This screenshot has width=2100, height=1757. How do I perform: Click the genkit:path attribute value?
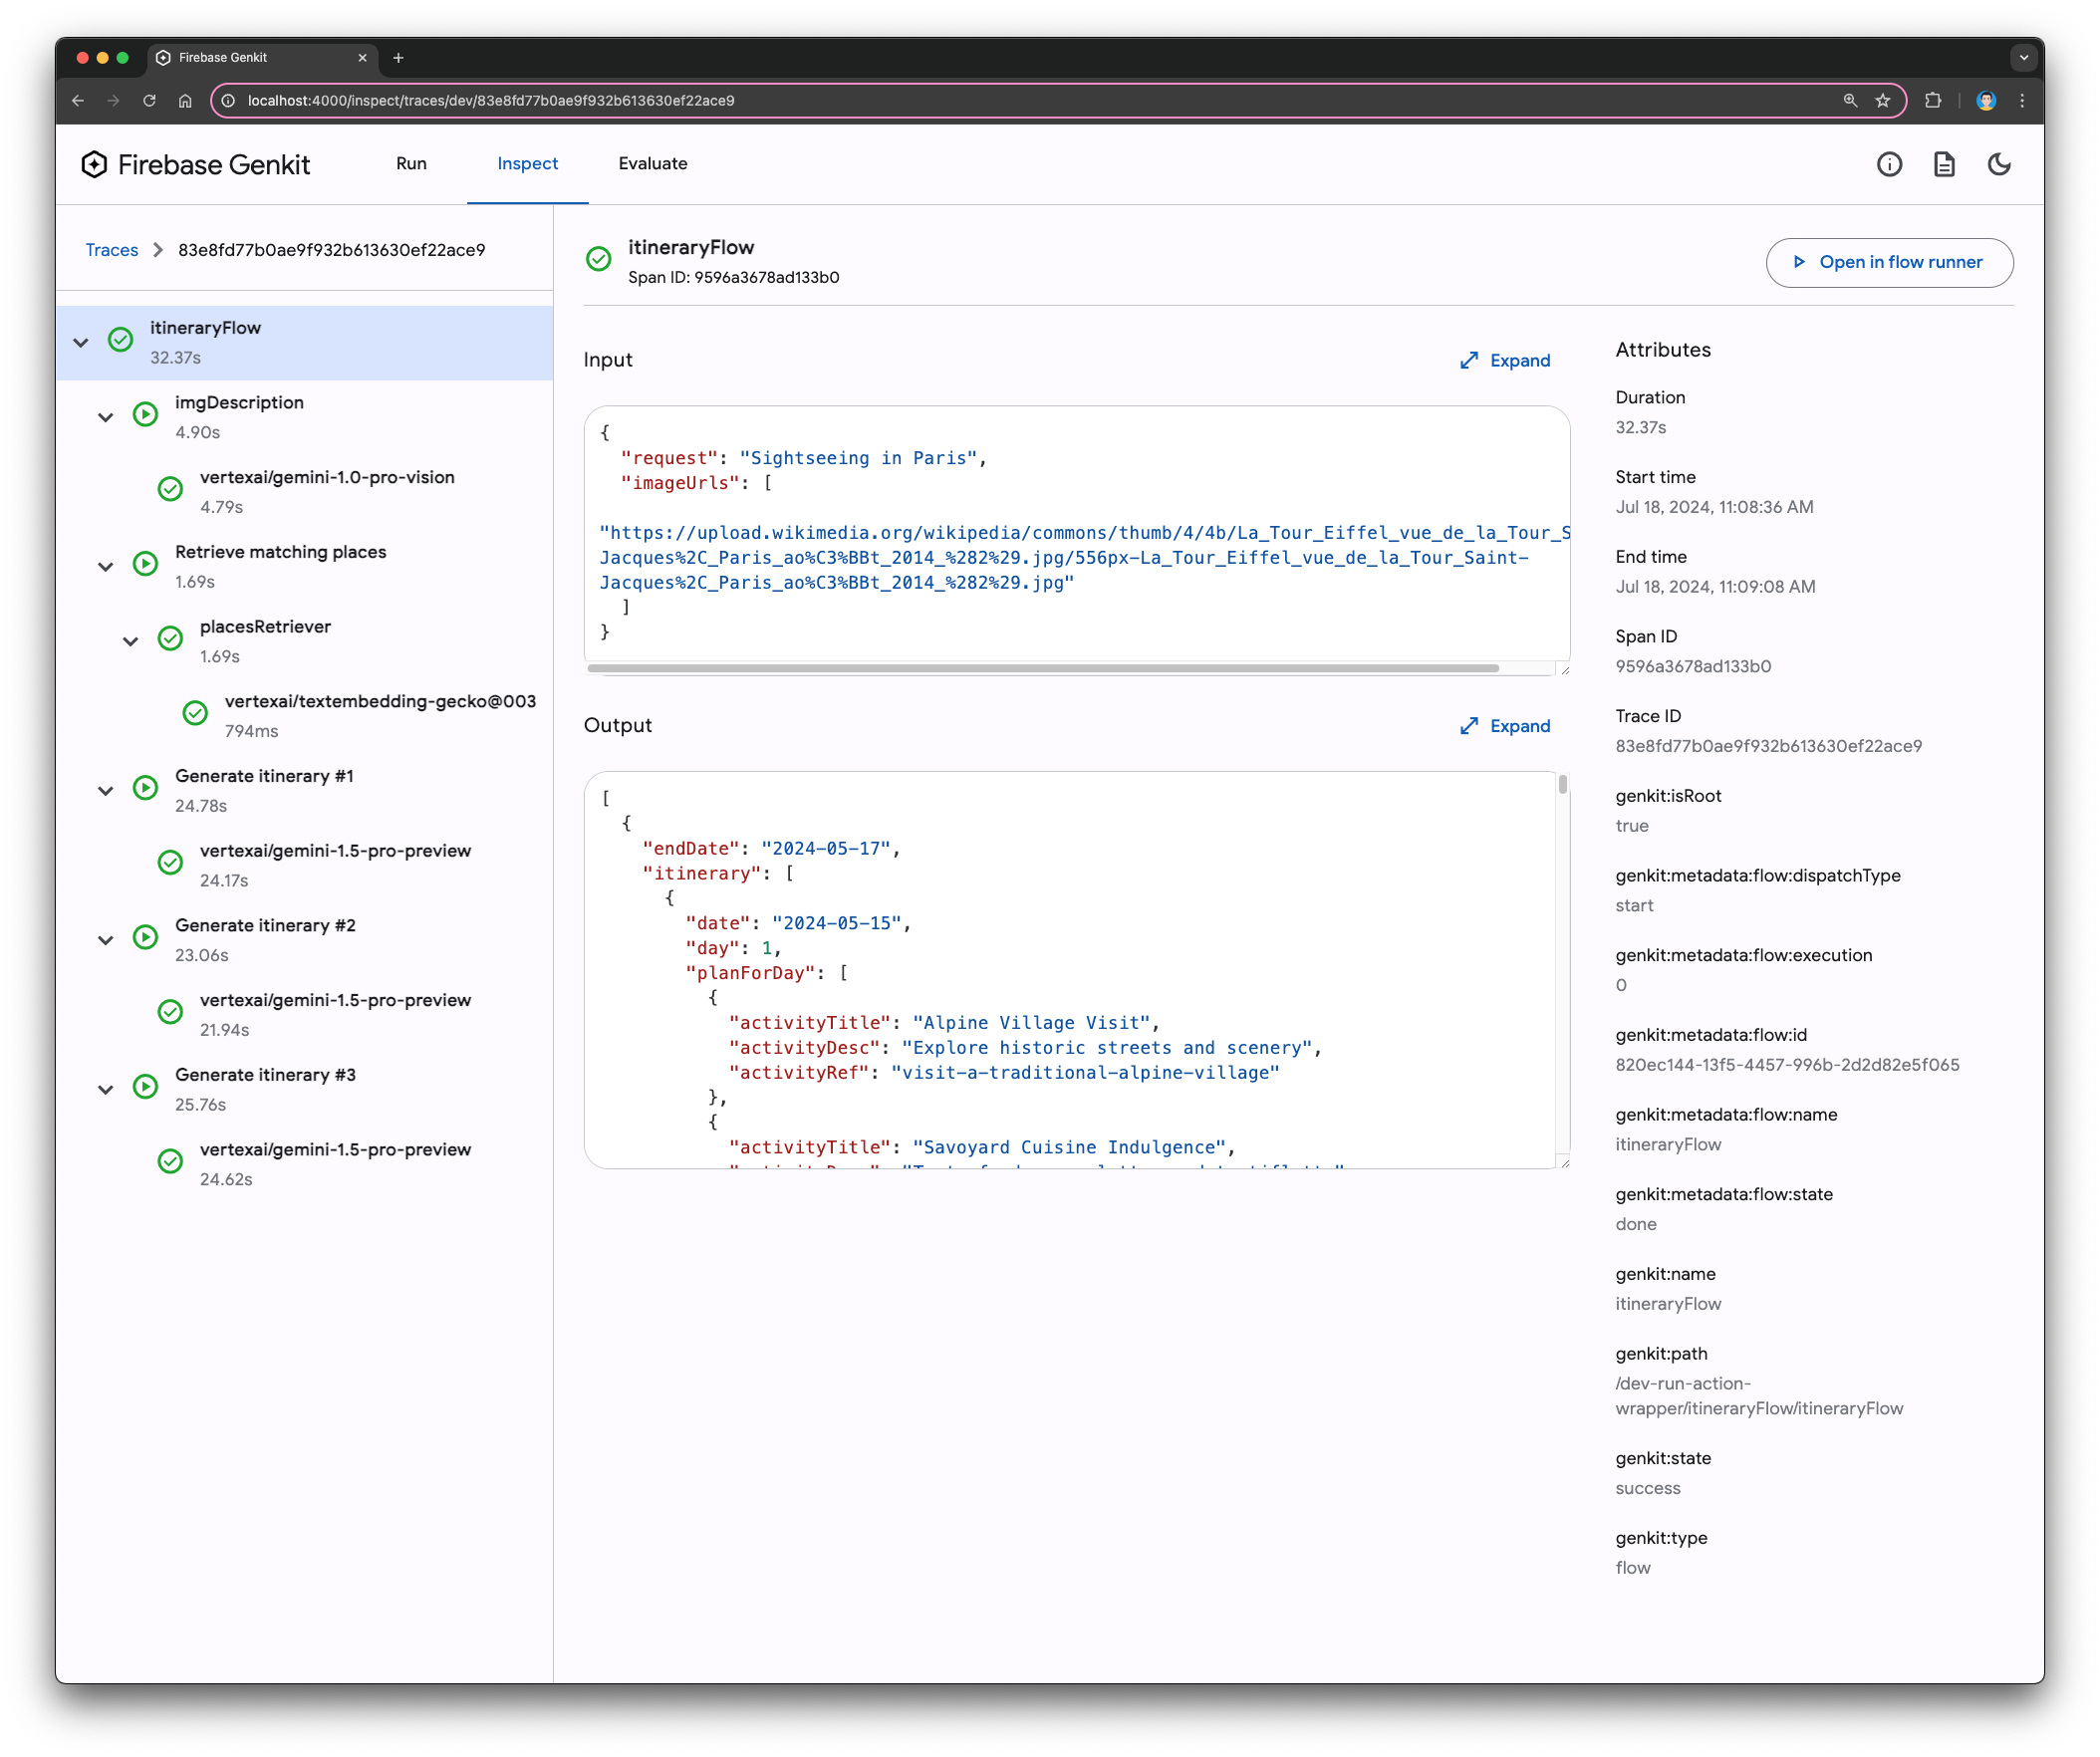pyautogui.click(x=1759, y=1396)
